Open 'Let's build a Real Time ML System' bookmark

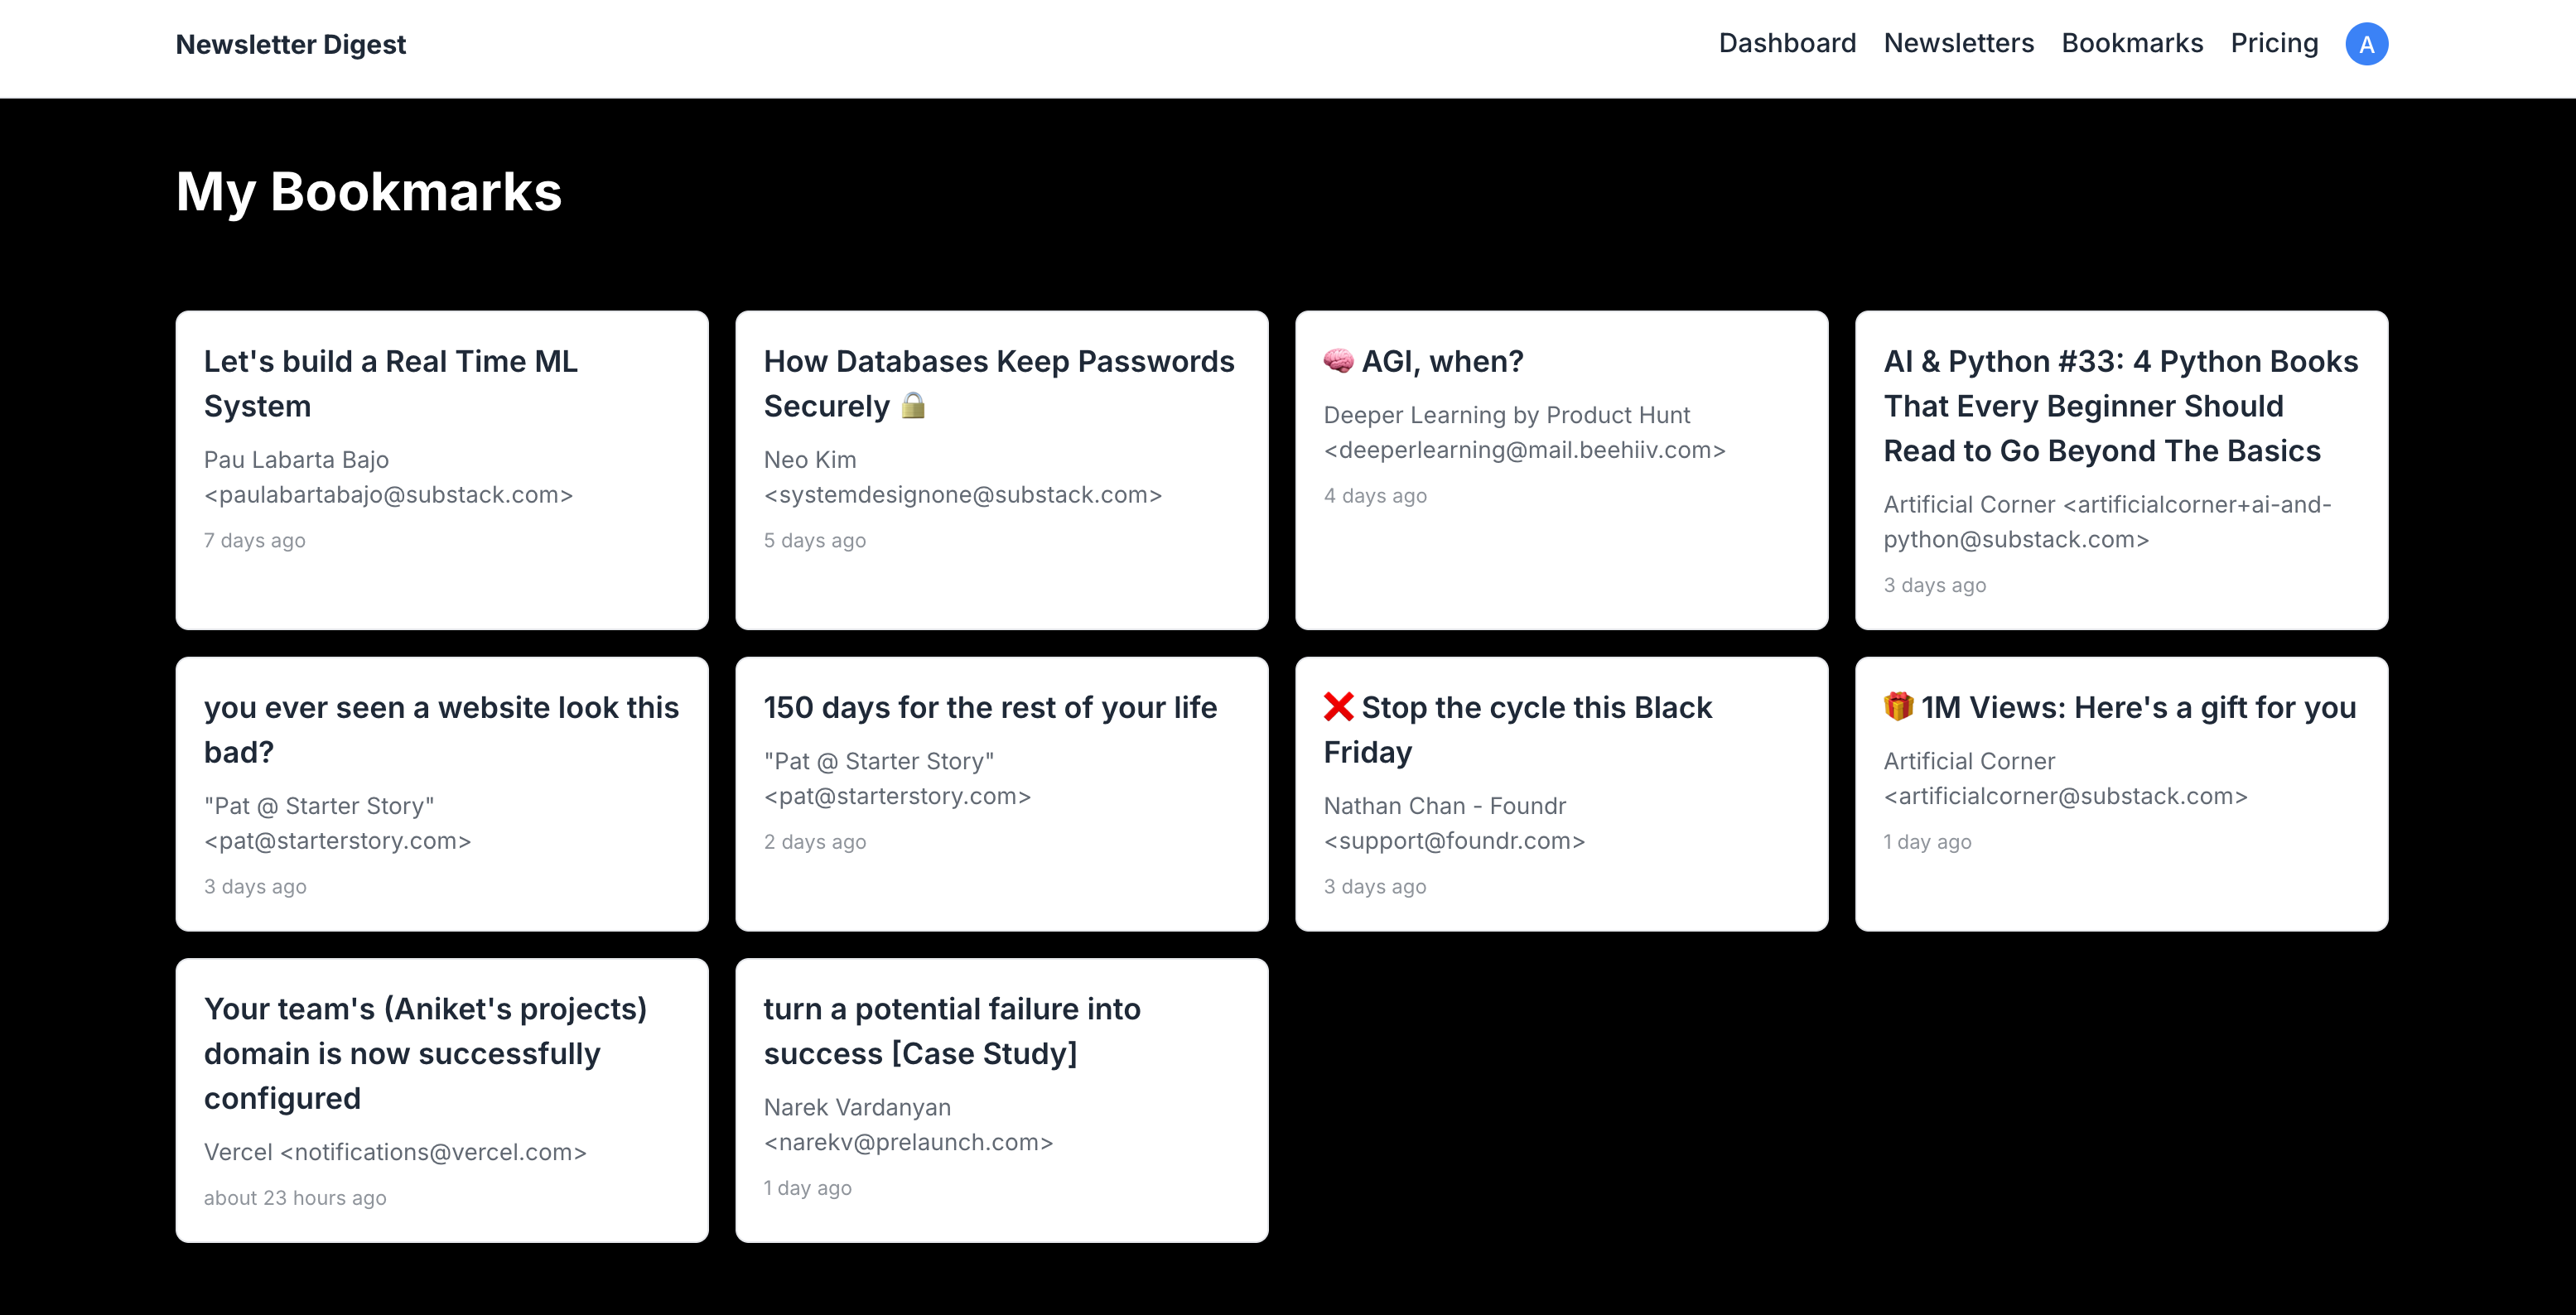coord(442,470)
